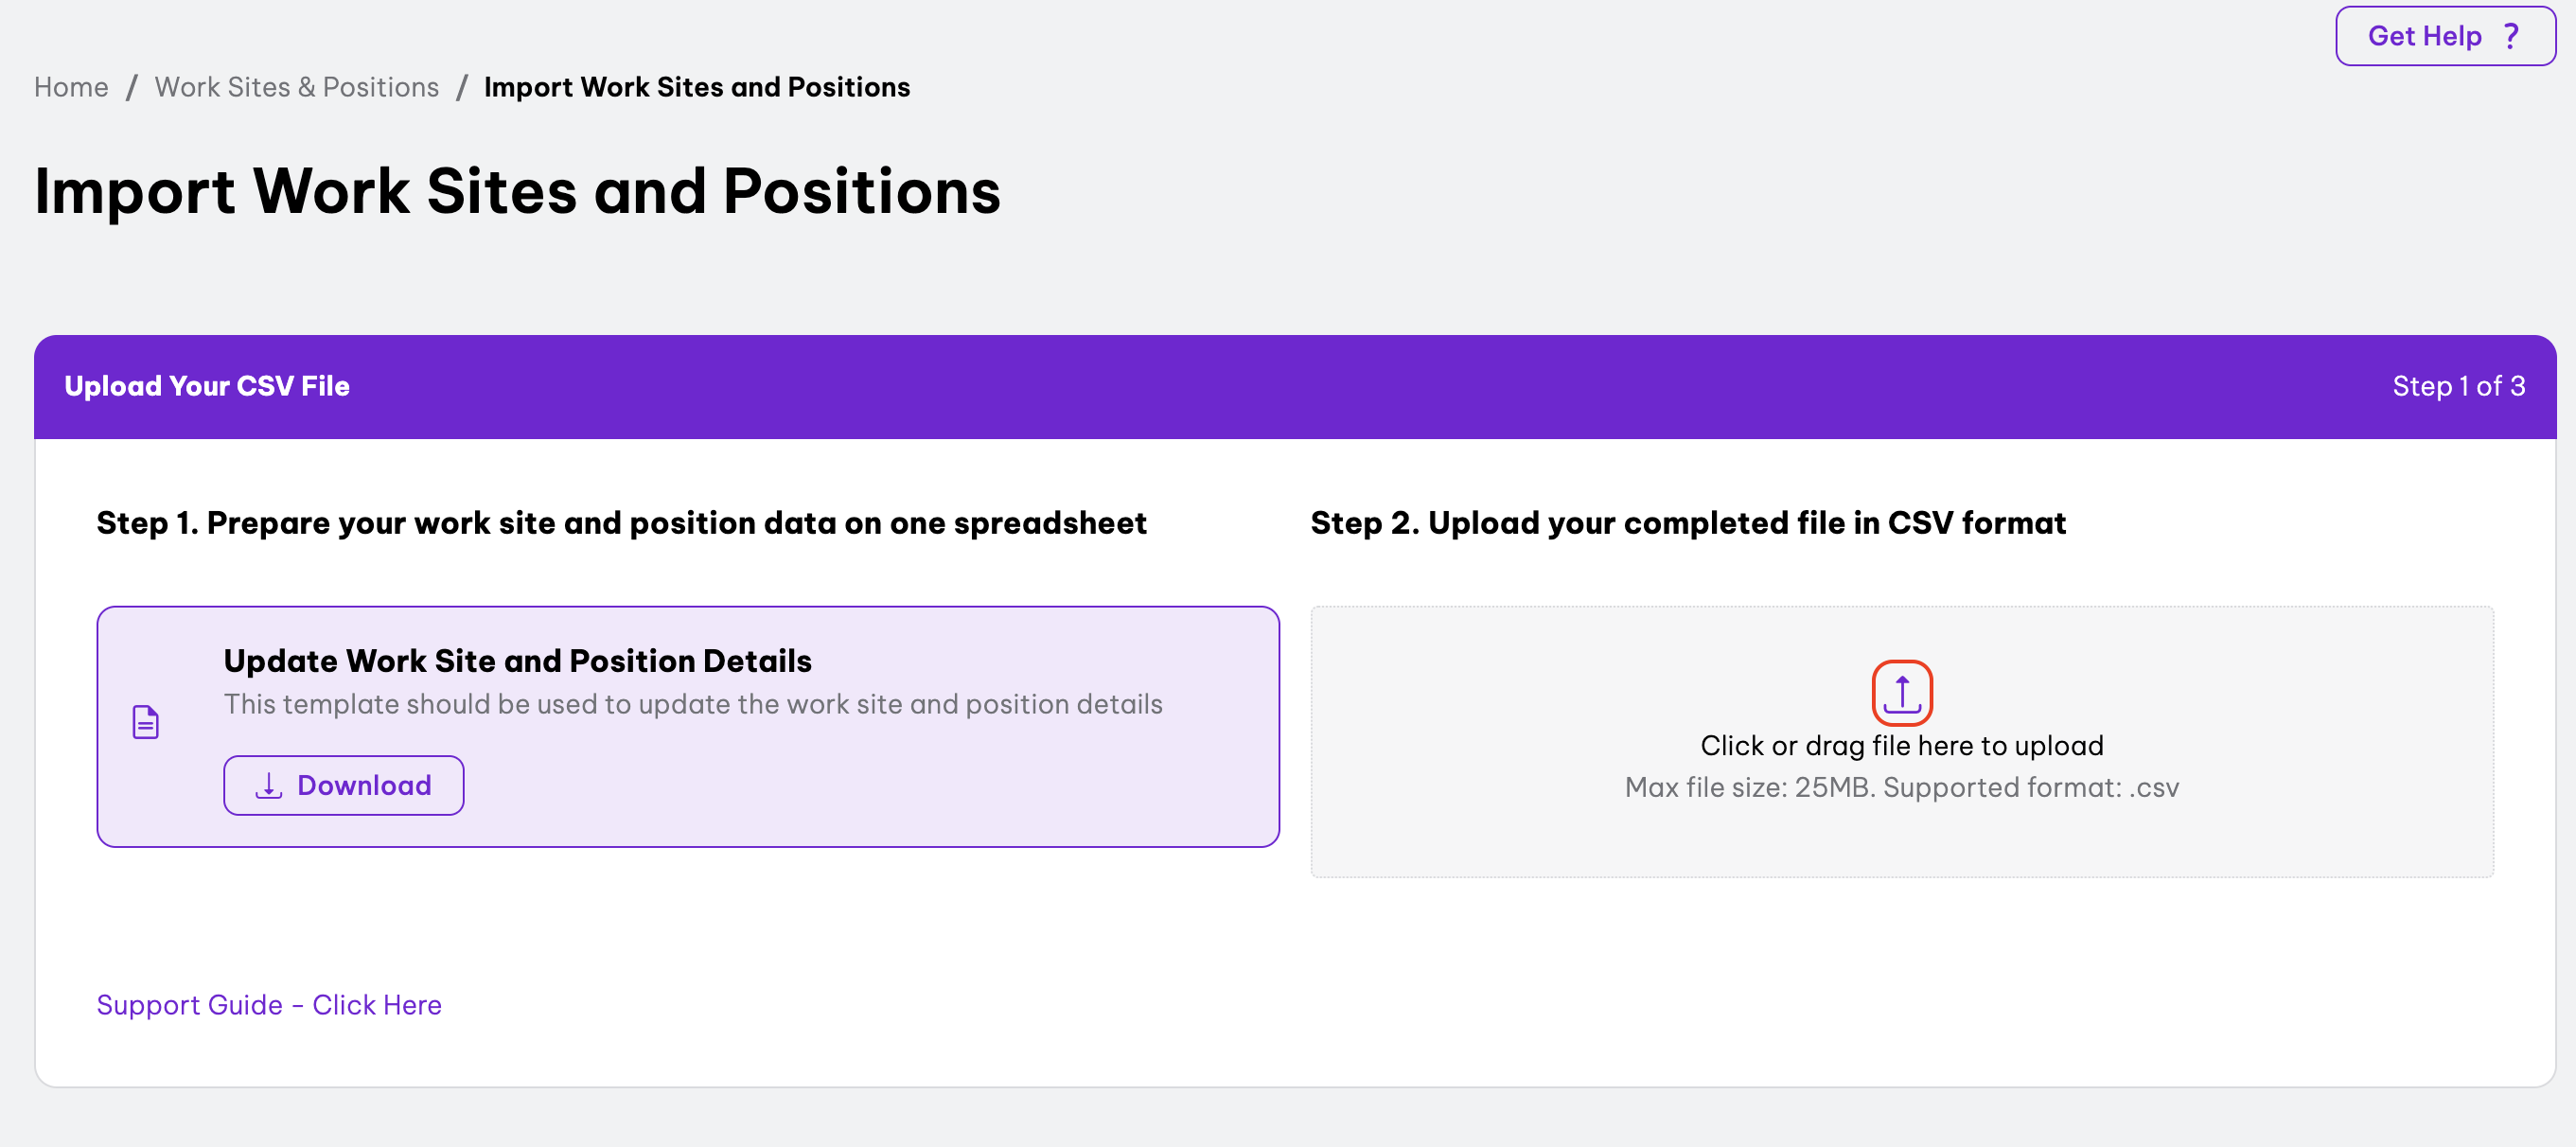Click the Step 1 Prepare spreadsheet heading
The image size is (2576, 1147).
tap(621, 522)
